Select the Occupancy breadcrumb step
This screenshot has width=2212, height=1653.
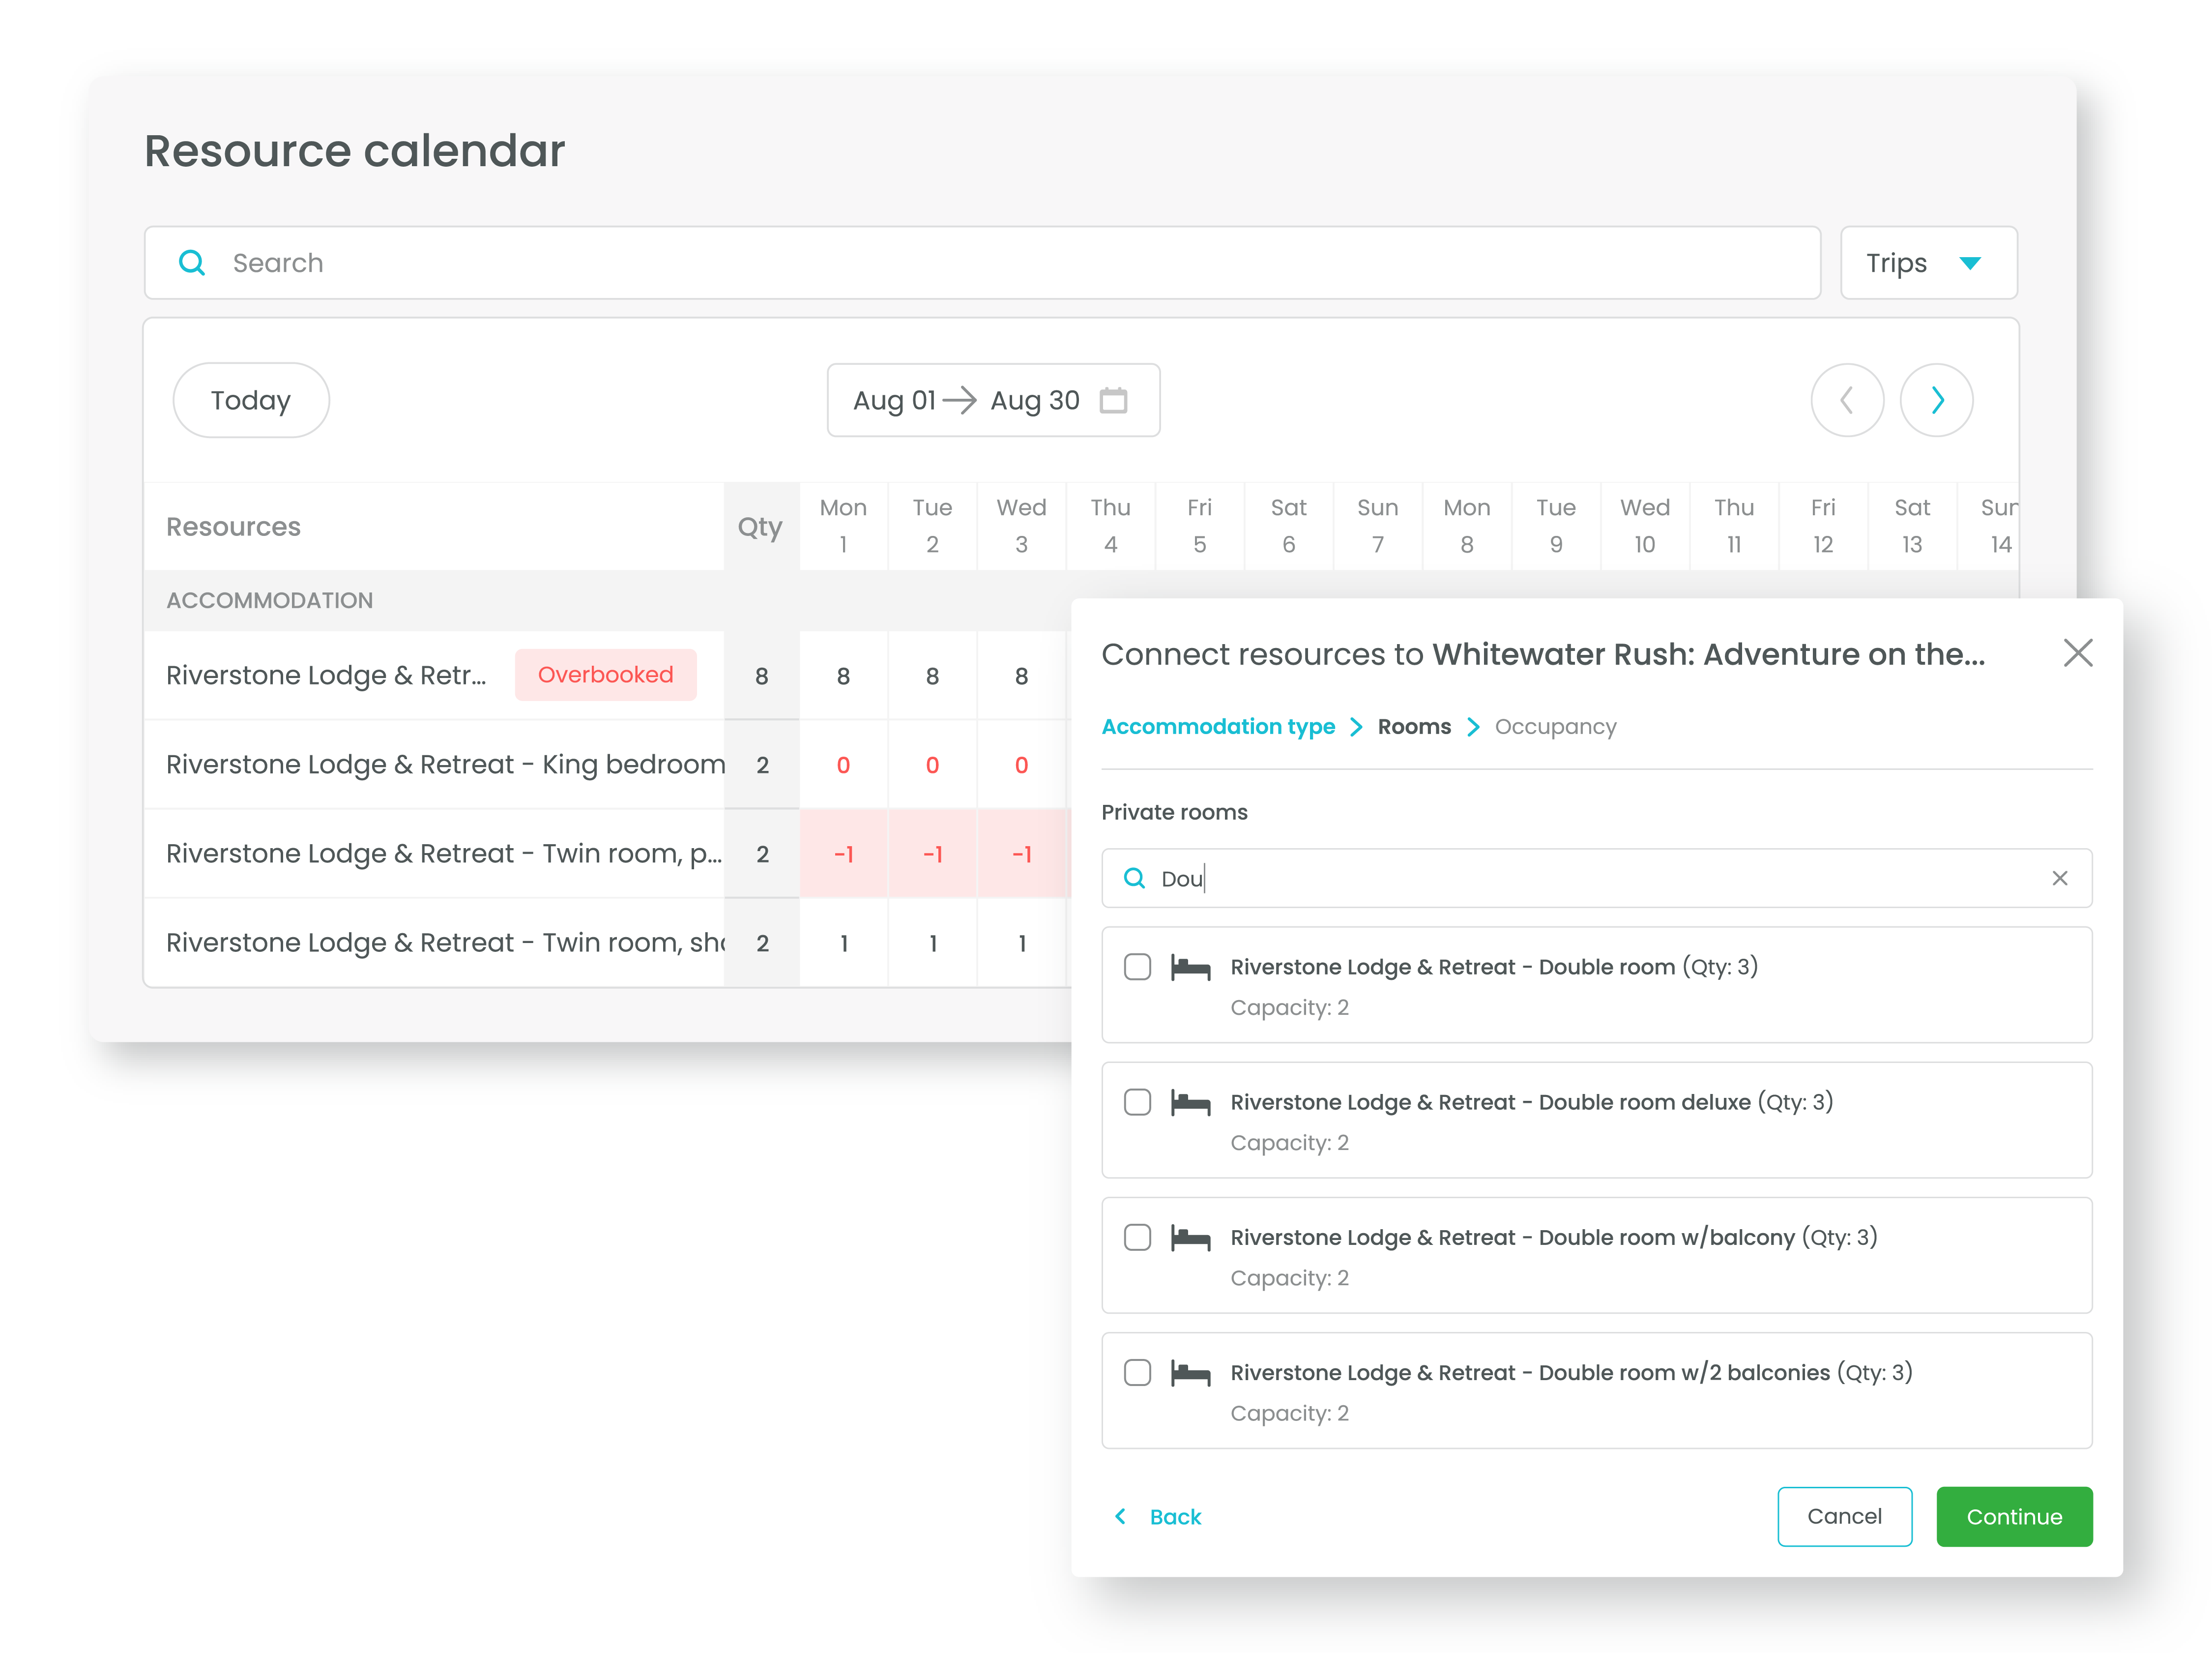(1555, 727)
